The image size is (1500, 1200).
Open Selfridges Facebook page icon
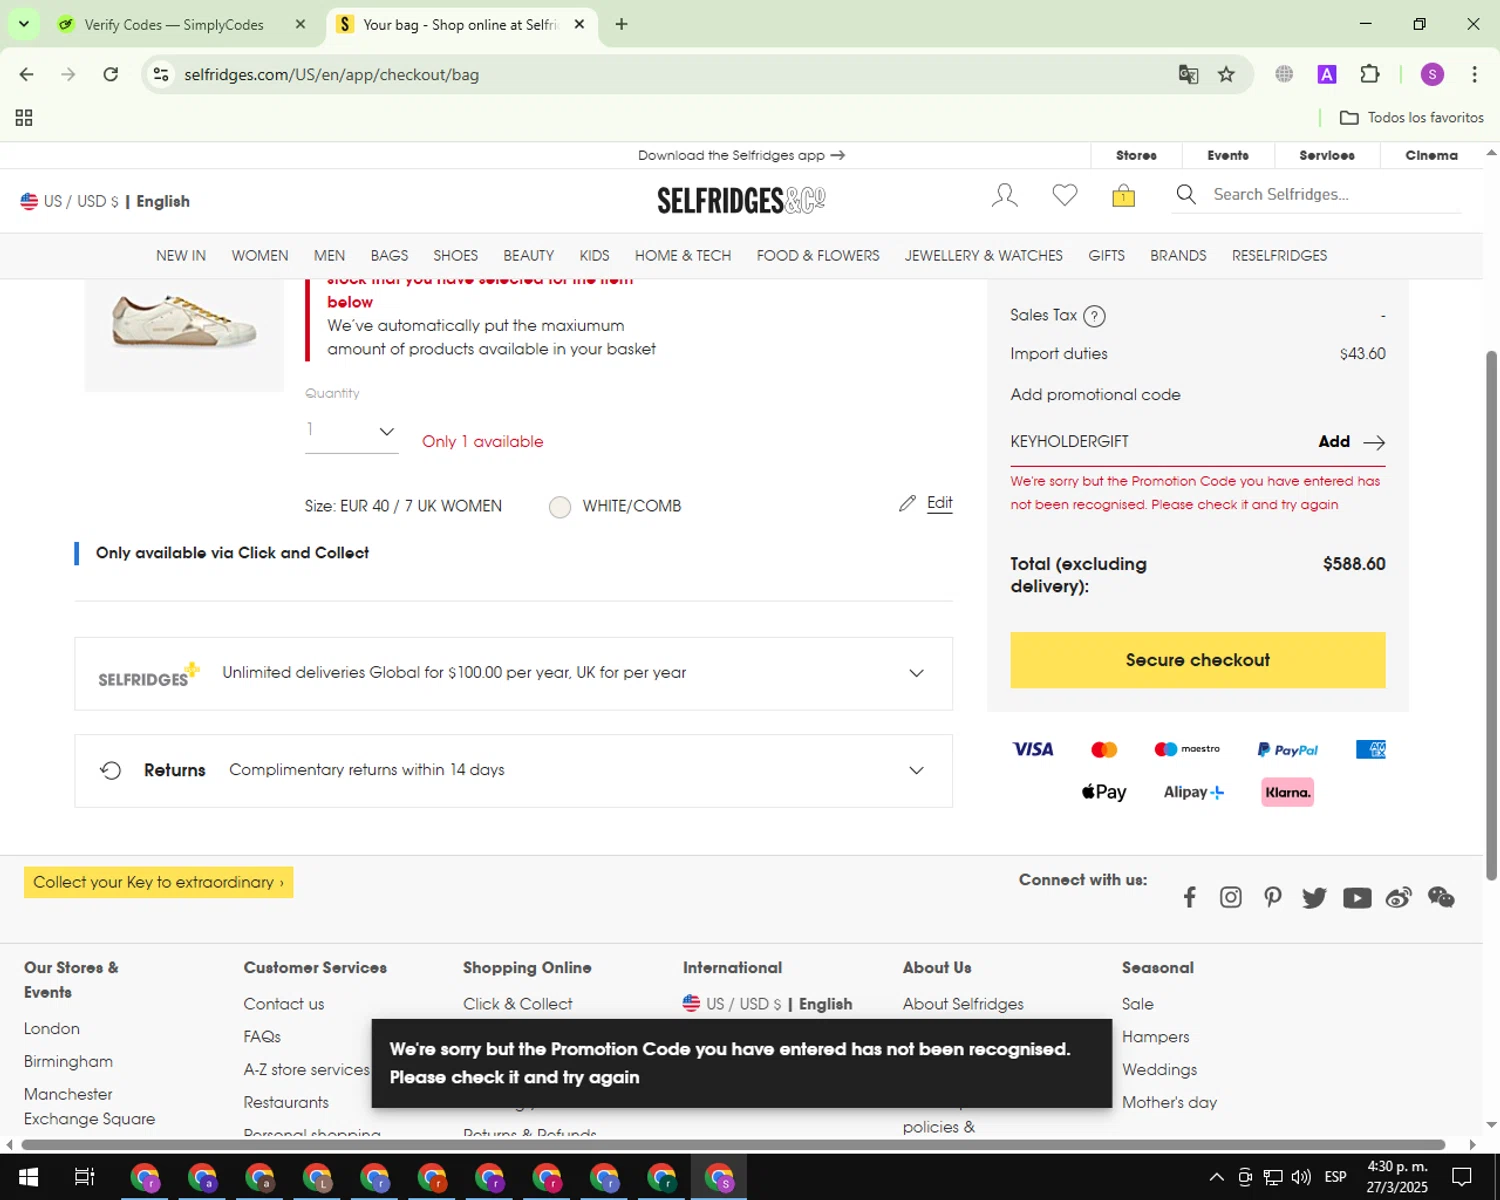click(1189, 897)
